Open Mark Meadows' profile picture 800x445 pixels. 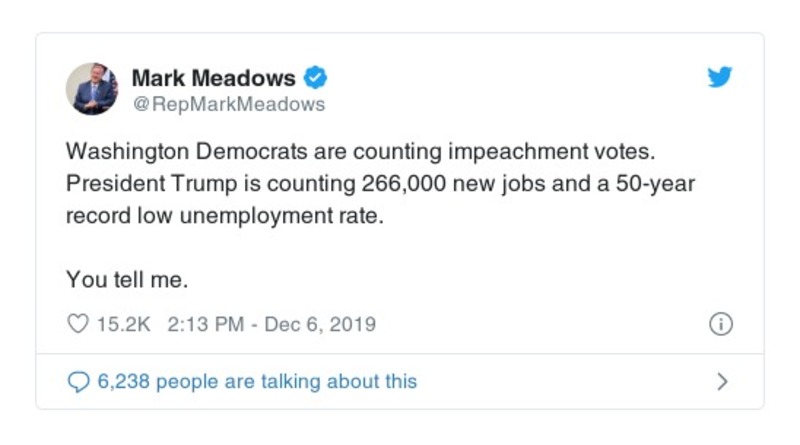(93, 90)
